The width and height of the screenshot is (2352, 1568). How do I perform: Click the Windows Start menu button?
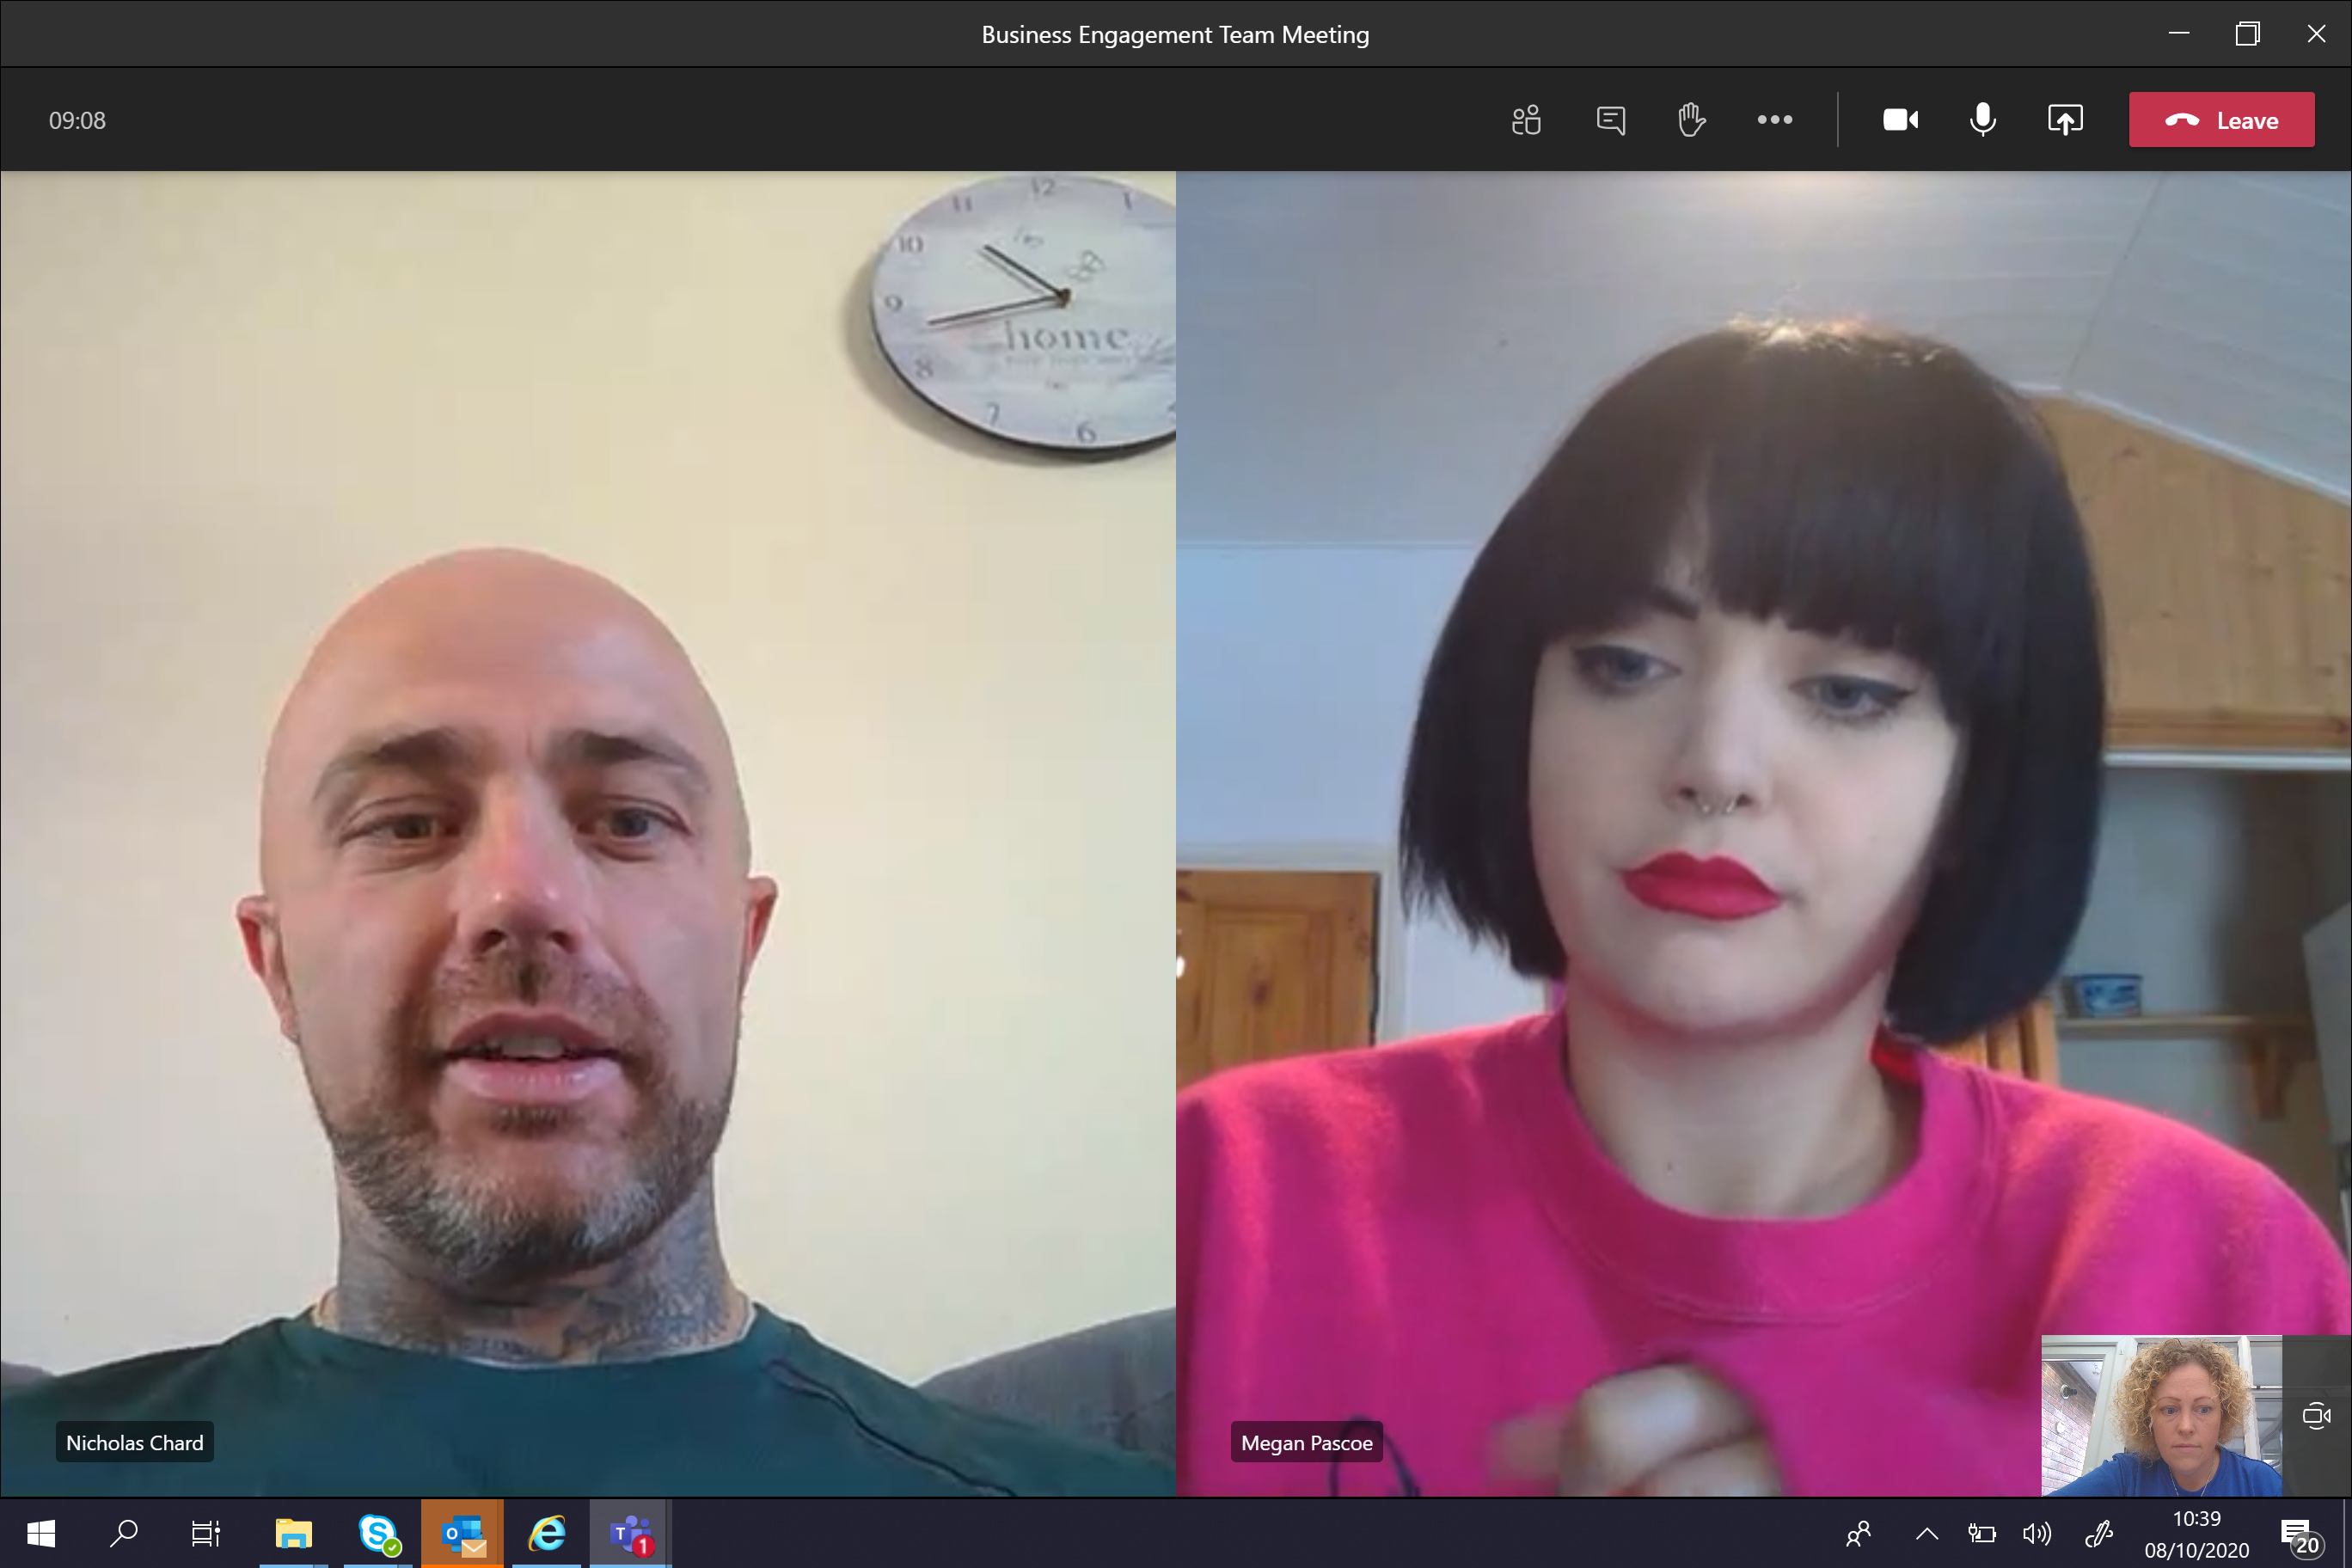[x=32, y=1534]
